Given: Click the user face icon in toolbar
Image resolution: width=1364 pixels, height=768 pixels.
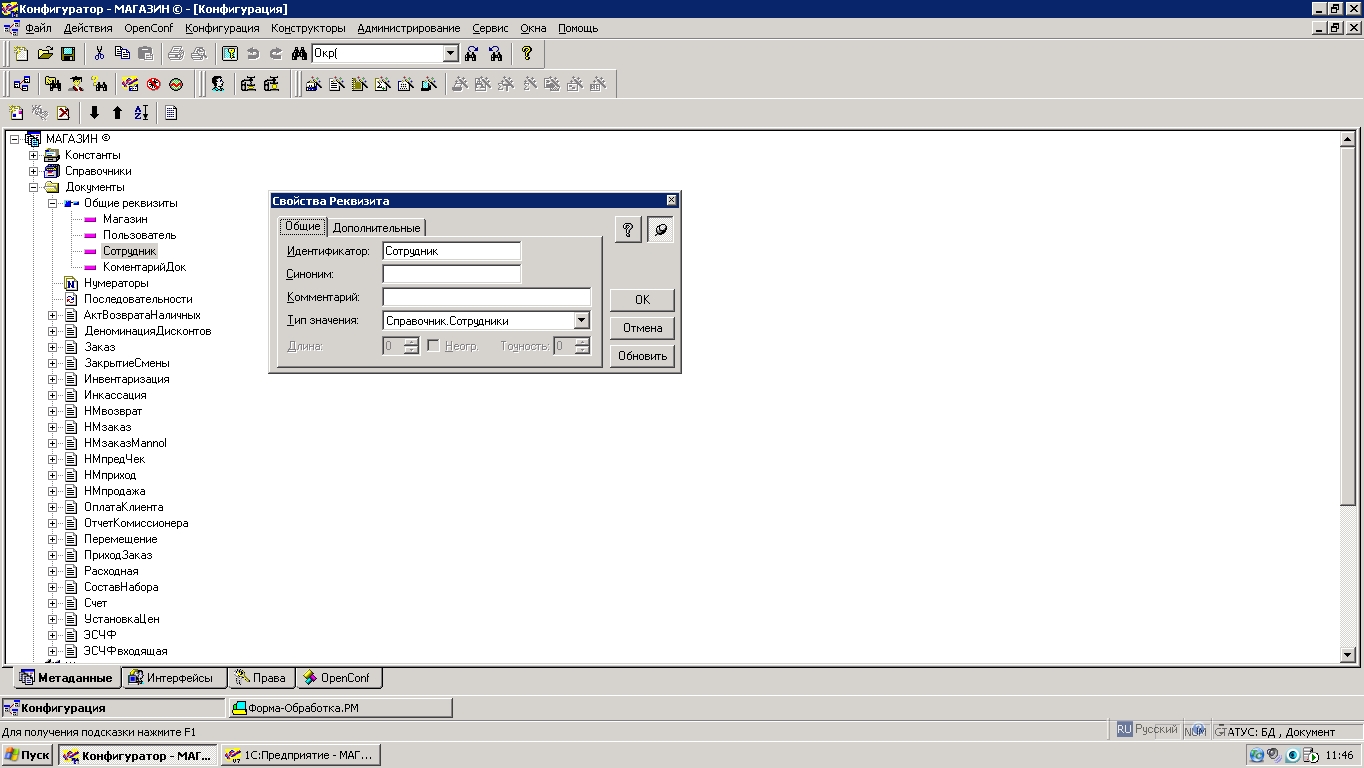Looking at the screenshot, I should (x=217, y=85).
